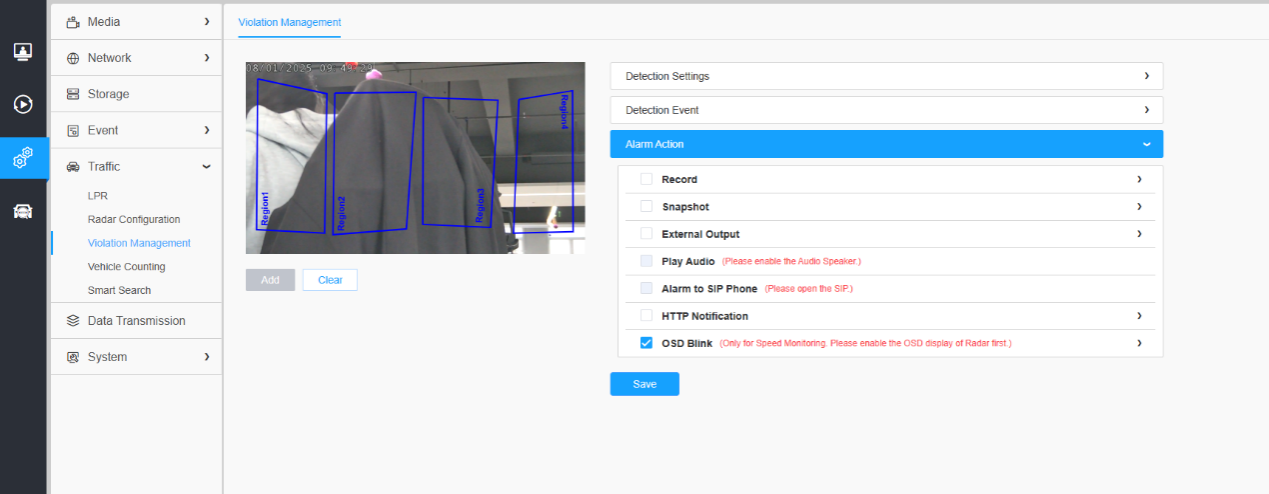Click the Save button

pyautogui.click(x=645, y=384)
